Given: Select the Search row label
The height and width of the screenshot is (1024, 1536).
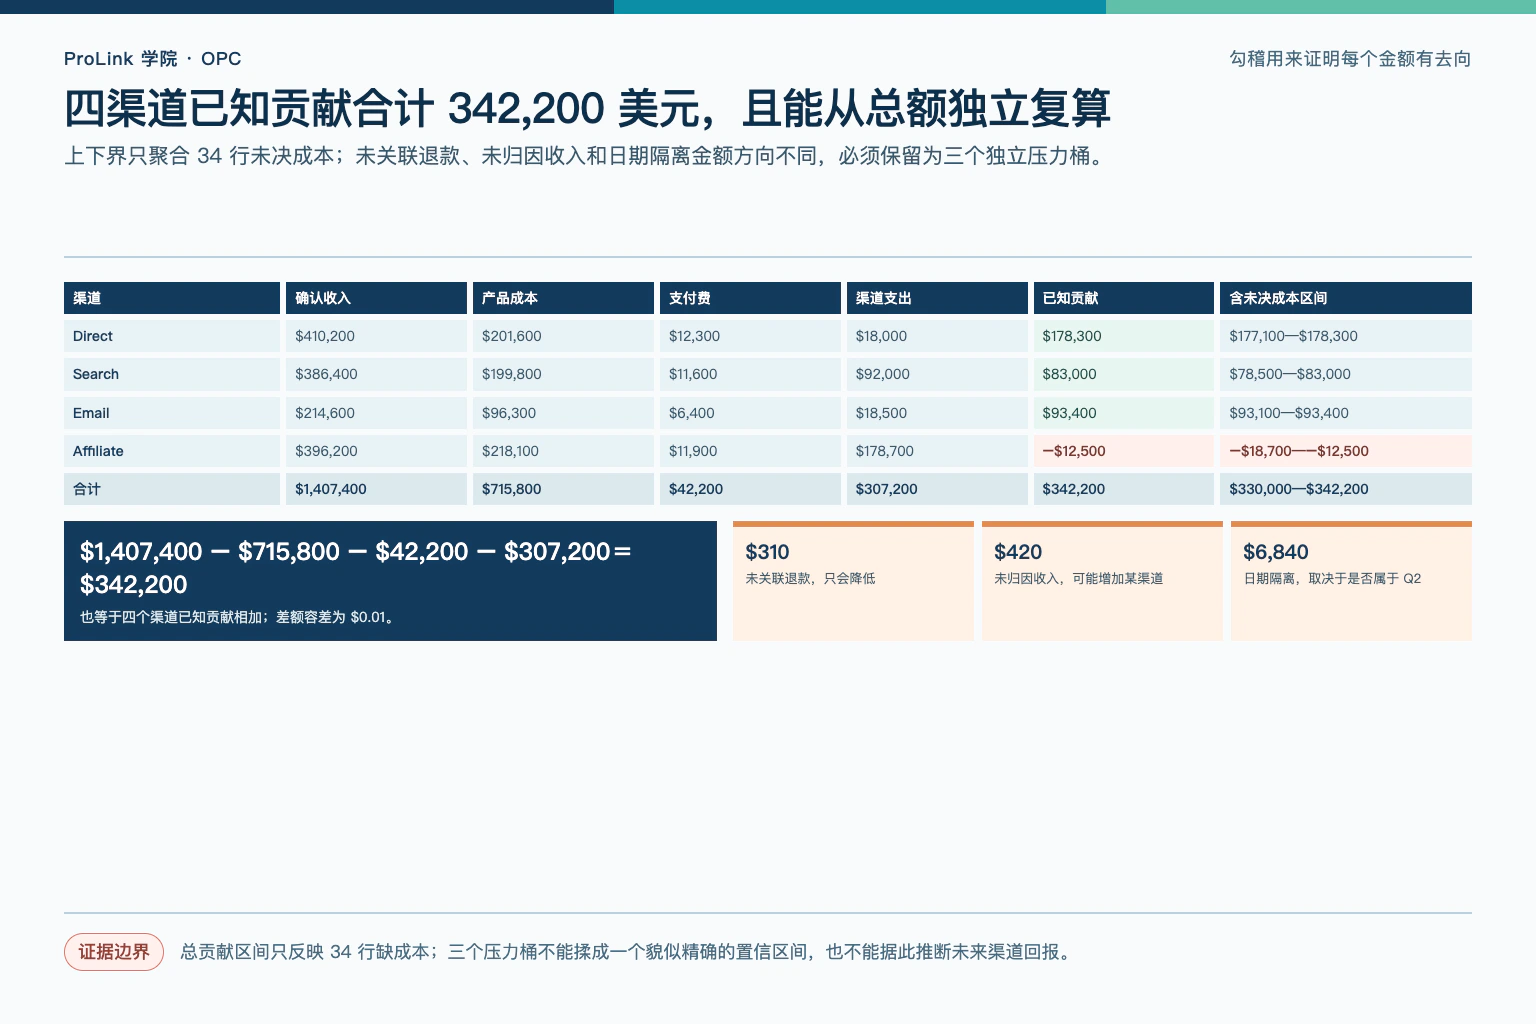Looking at the screenshot, I should (x=172, y=374).
